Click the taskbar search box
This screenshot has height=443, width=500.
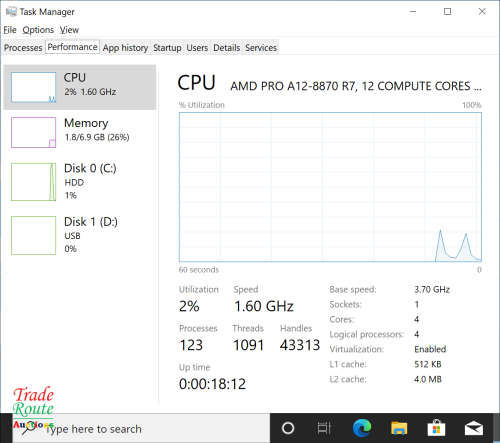click(x=141, y=429)
